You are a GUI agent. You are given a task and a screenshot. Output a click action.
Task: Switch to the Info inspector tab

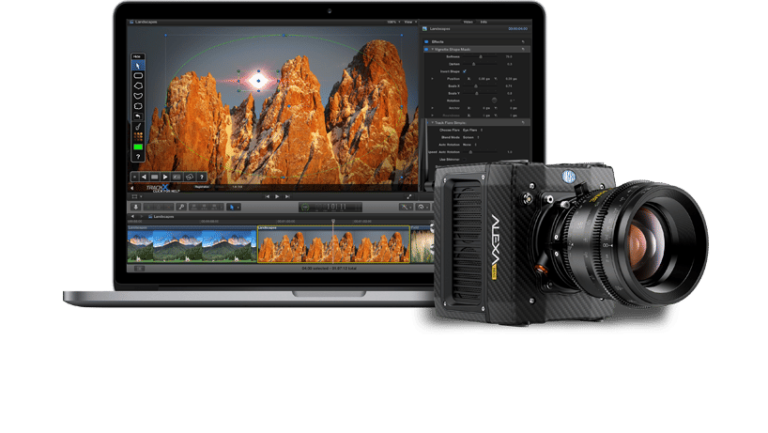click(x=484, y=22)
